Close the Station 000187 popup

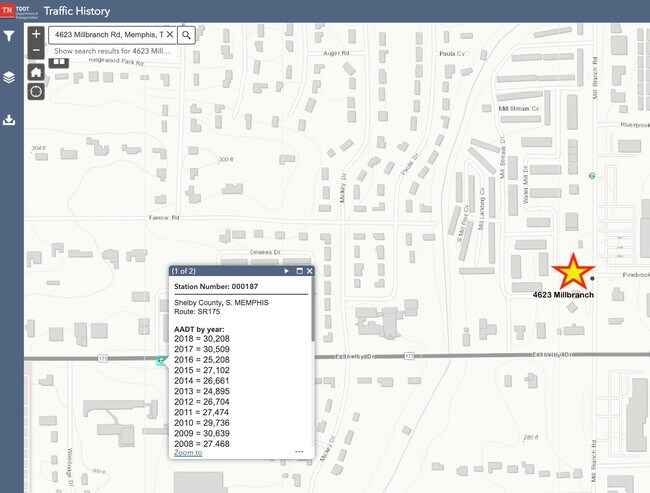click(310, 271)
